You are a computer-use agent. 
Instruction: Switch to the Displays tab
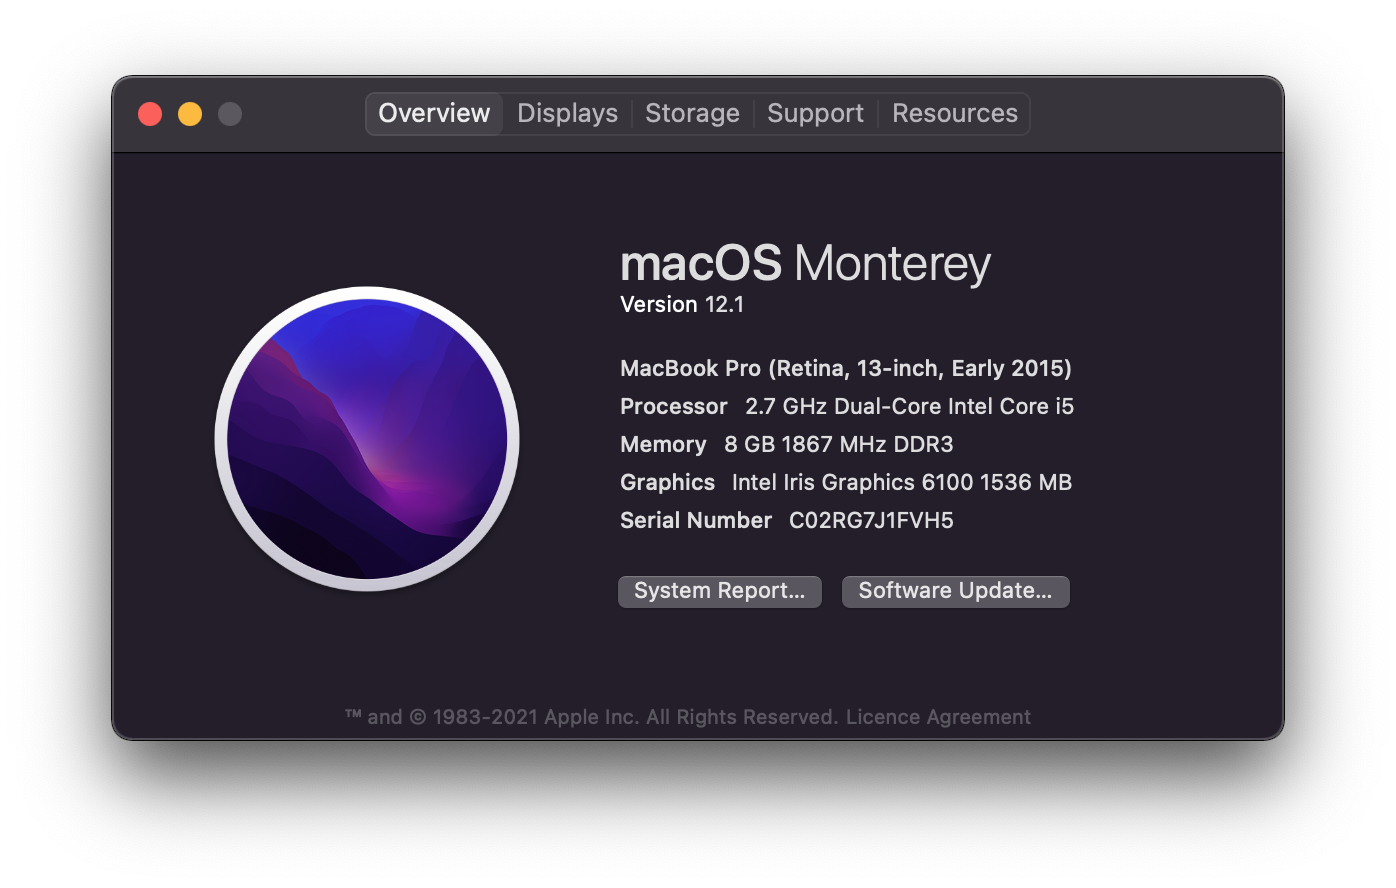tap(566, 113)
